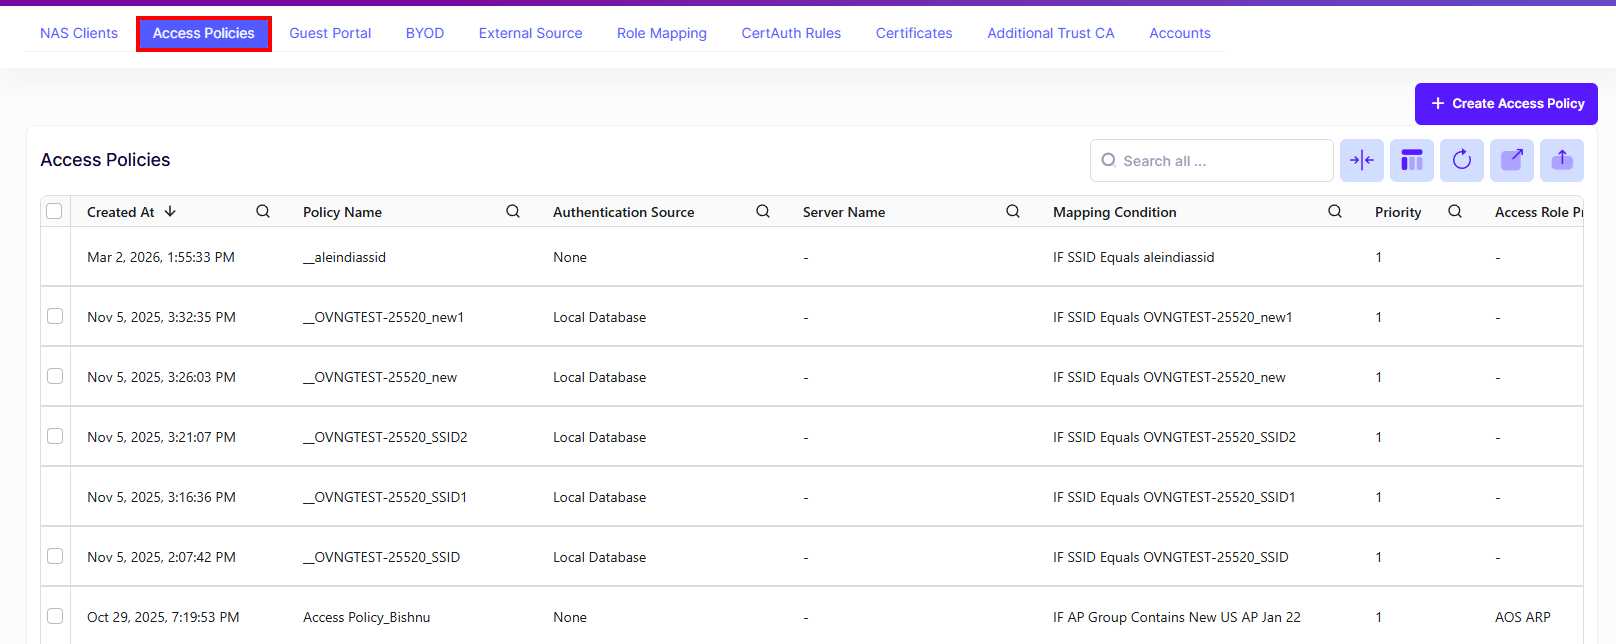
Task: Open Mapping Condition column search icon
Action: 1335,211
